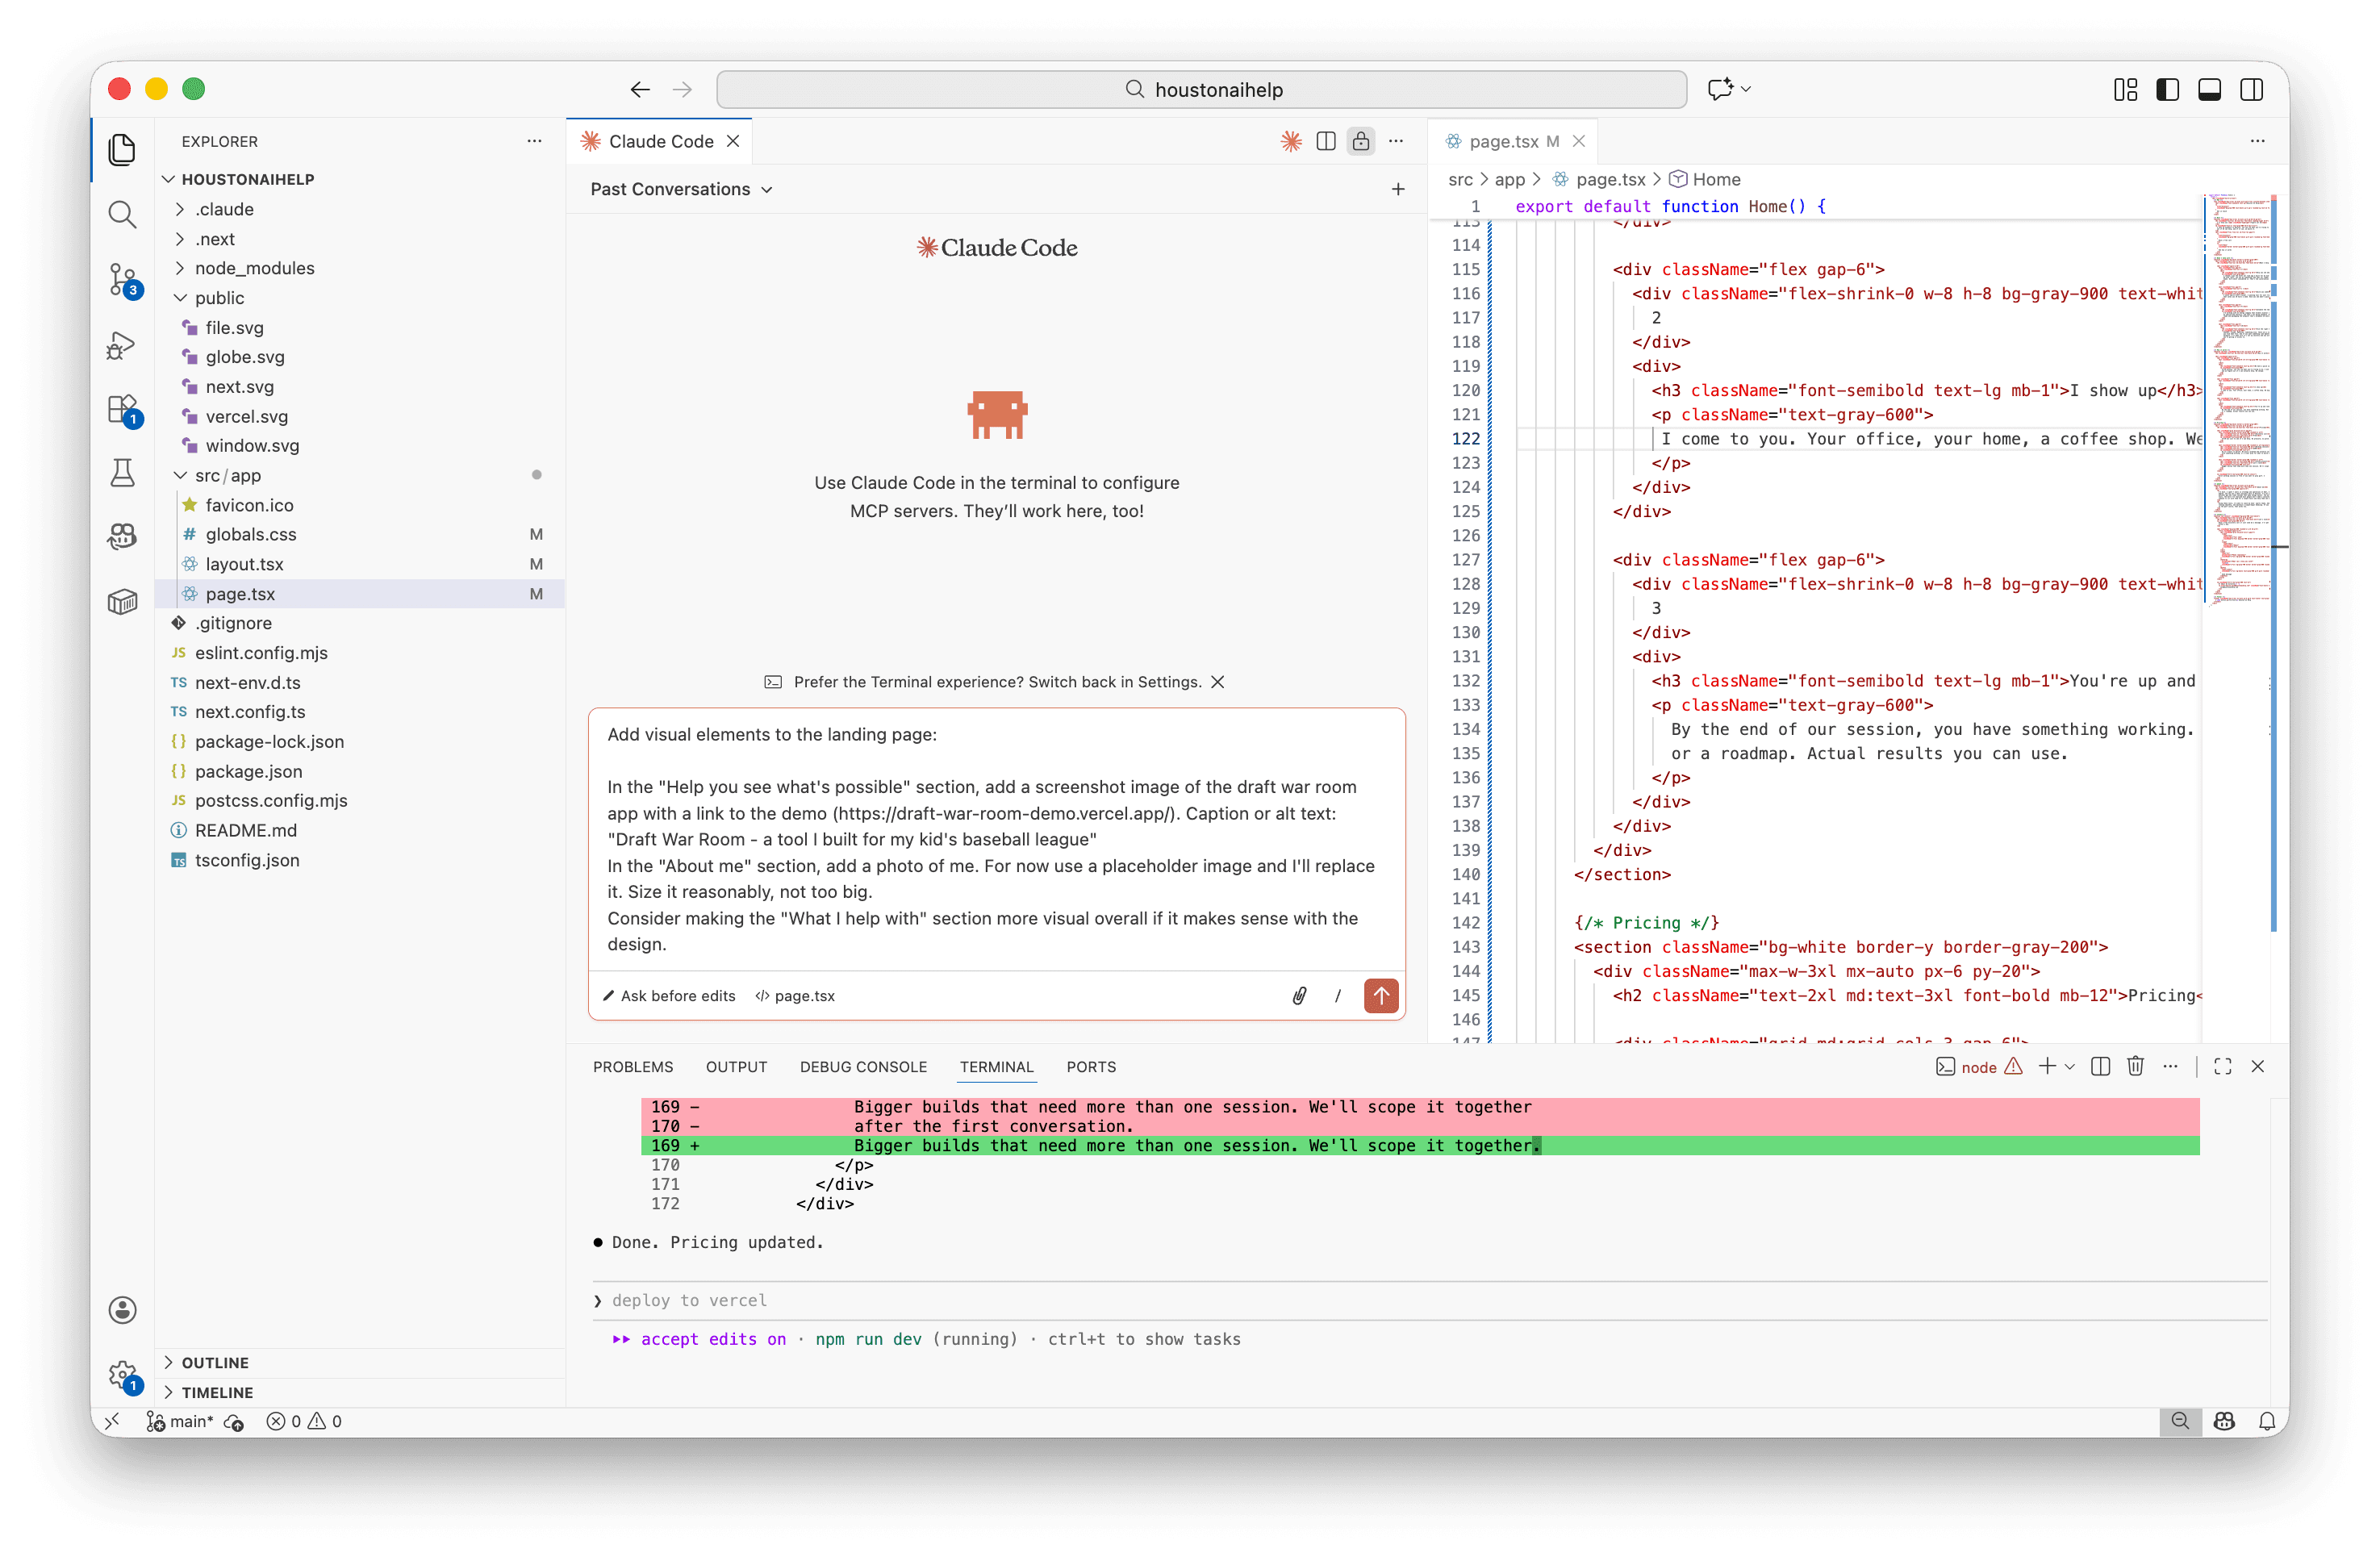This screenshot has width=2380, height=1557.
Task: Toggle the lock icon in the Claude panel
Action: (x=1361, y=141)
